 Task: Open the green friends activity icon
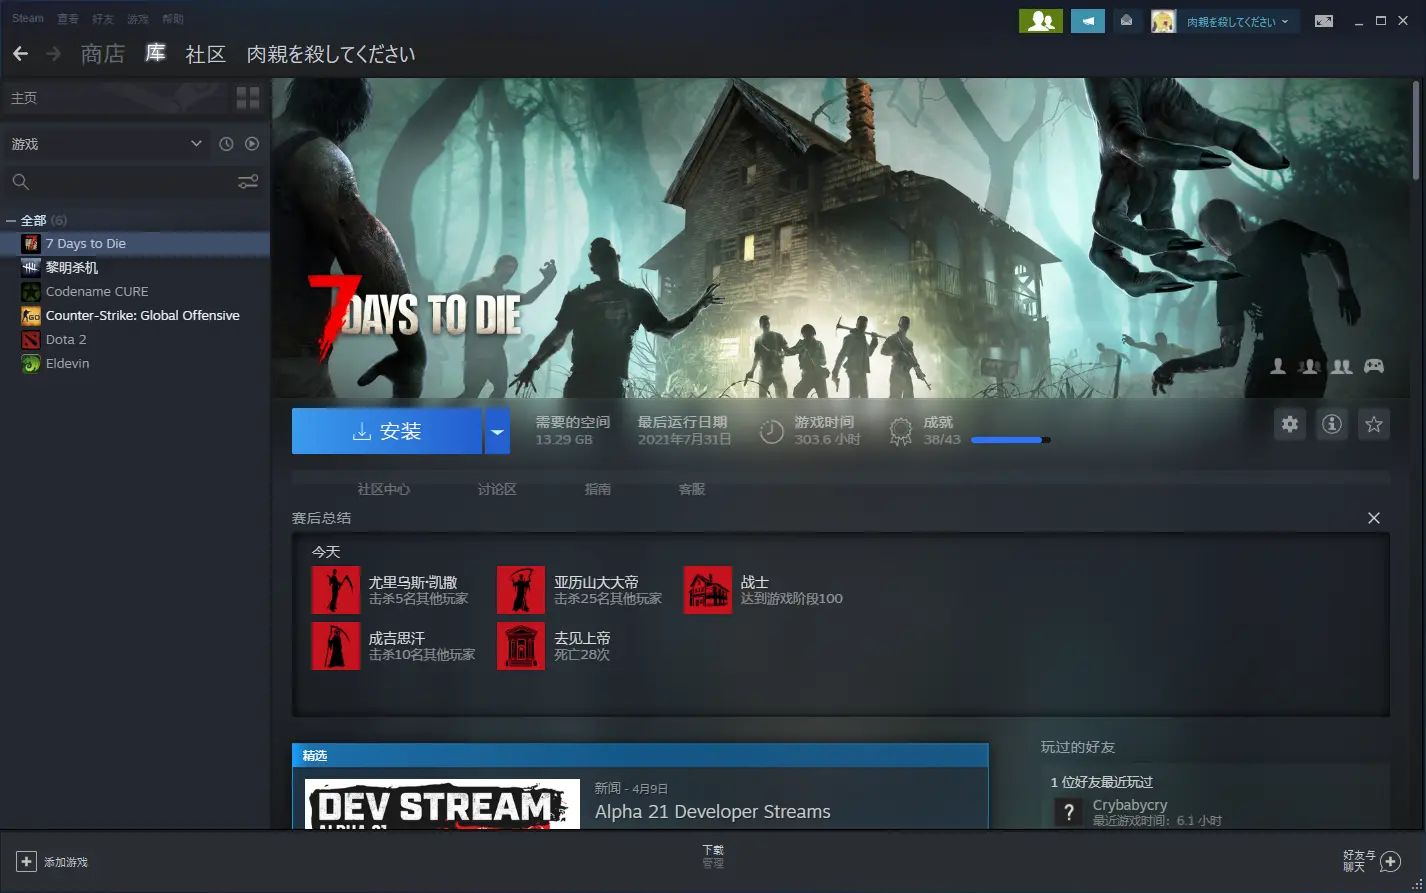click(1040, 21)
